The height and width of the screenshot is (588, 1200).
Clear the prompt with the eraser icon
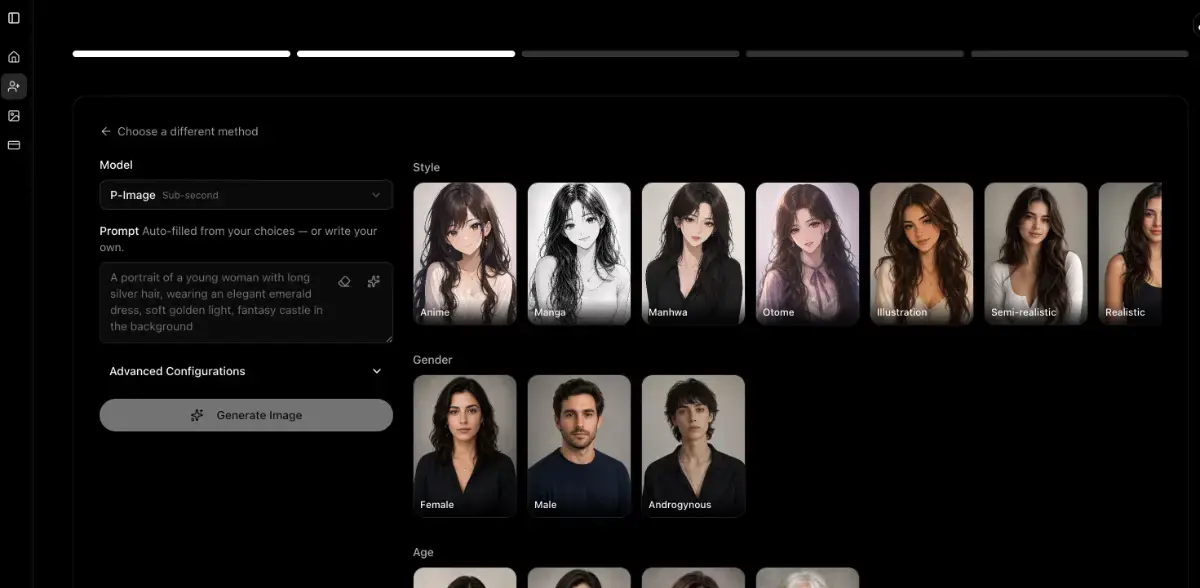[344, 282]
